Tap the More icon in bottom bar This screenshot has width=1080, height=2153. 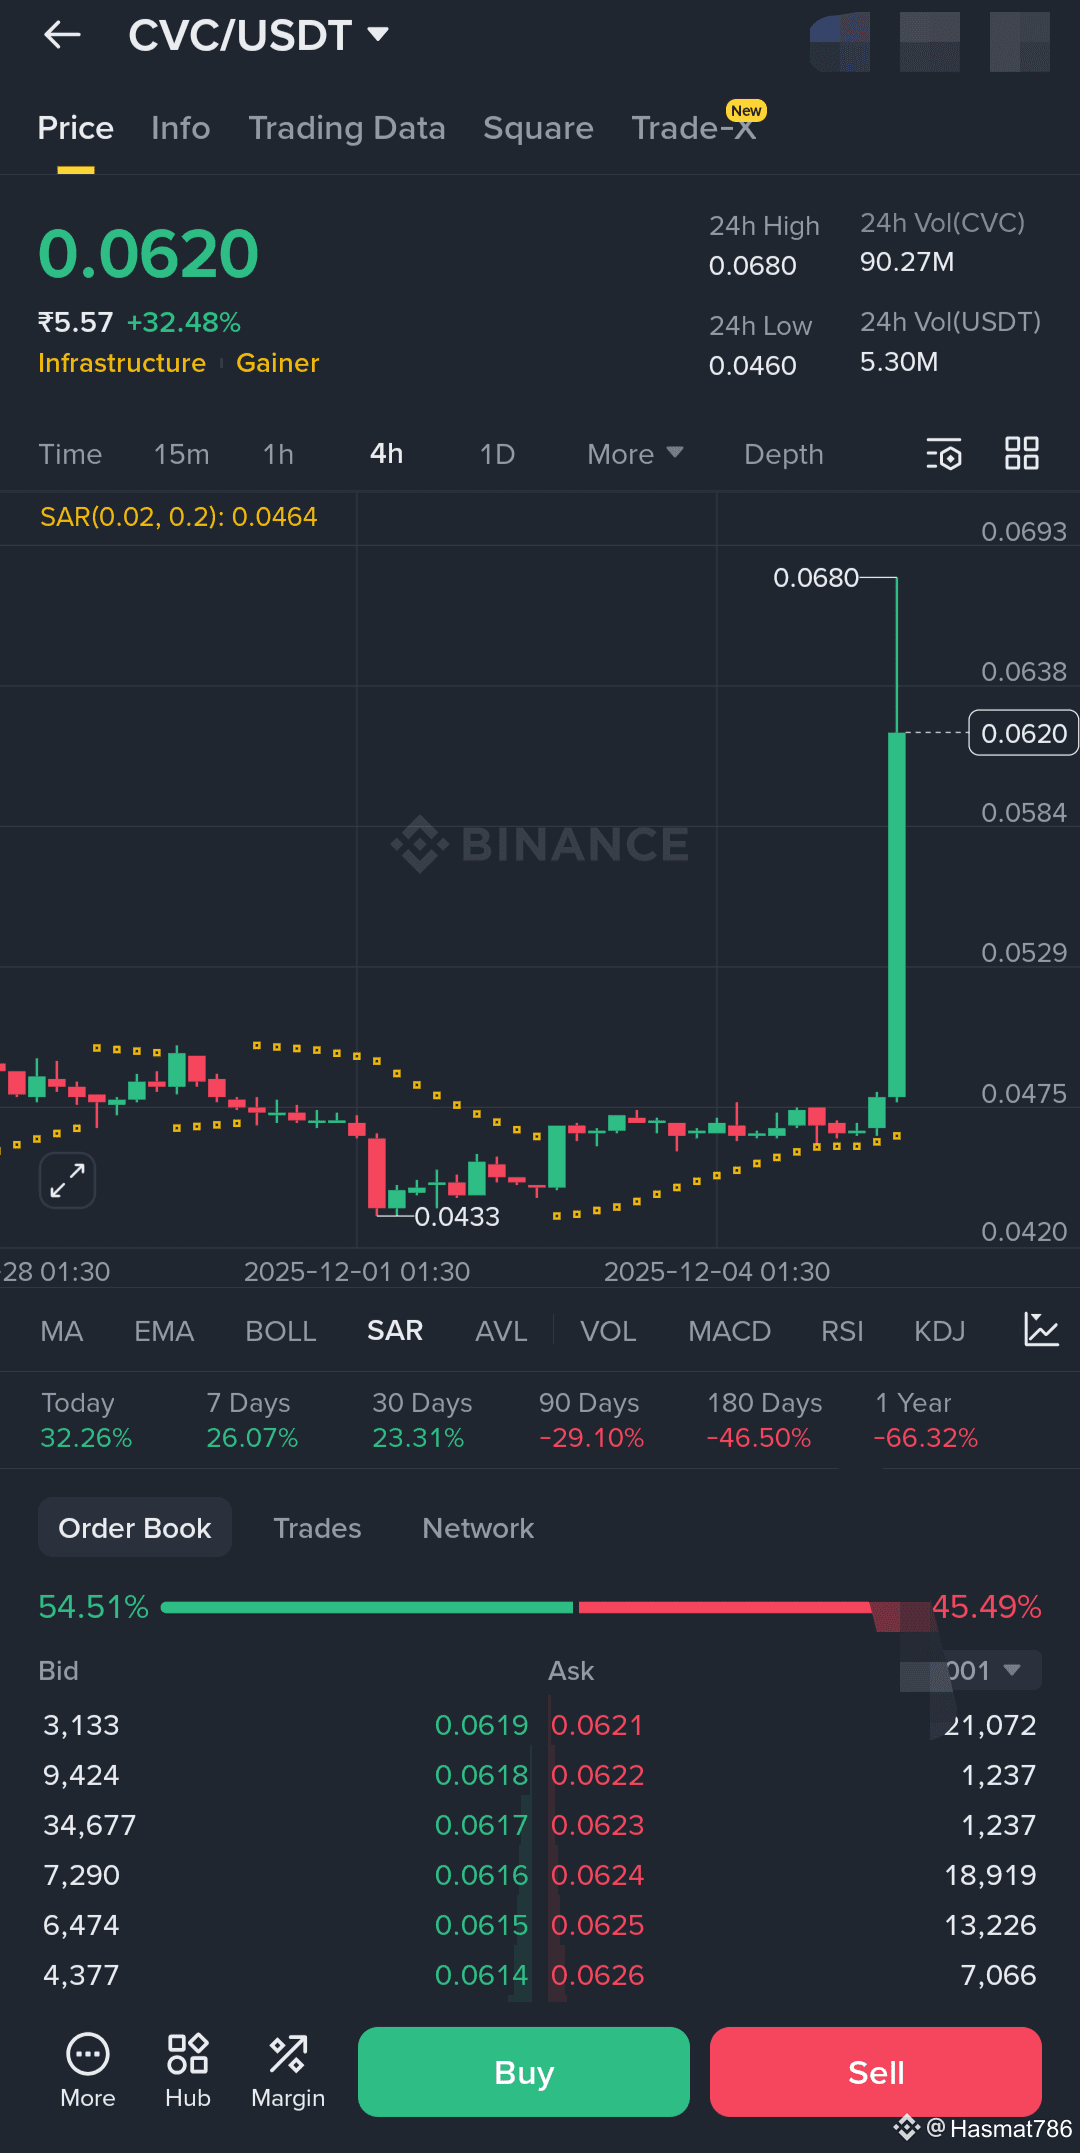point(88,2071)
